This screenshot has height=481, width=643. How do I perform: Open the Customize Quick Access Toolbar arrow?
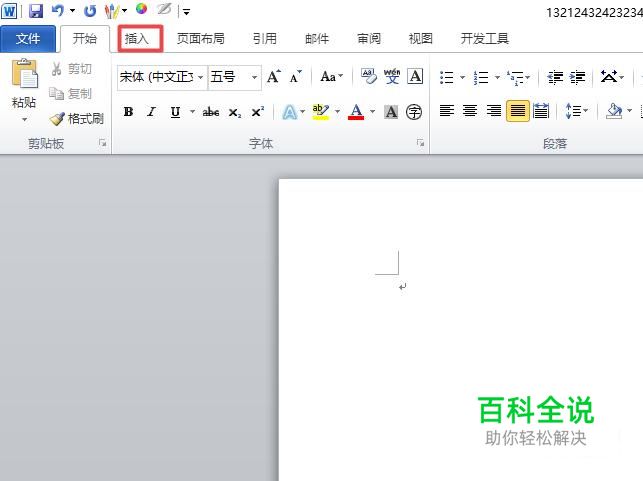click(186, 12)
